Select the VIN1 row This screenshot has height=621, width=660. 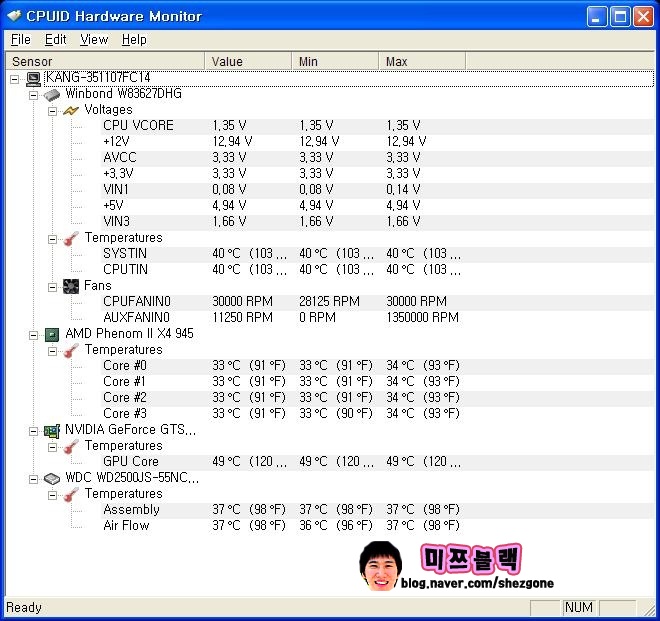tap(378, 190)
